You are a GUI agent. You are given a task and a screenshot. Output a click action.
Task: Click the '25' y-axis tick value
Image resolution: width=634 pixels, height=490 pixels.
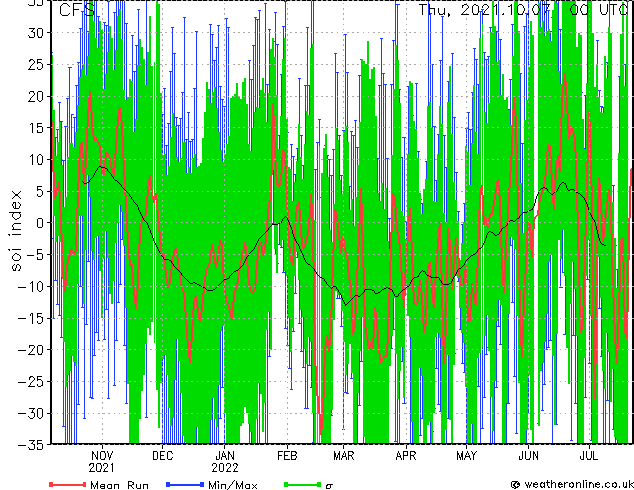tap(36, 64)
